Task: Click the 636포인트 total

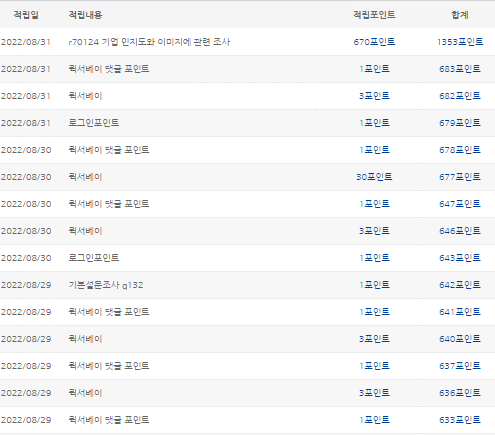Action: point(460,393)
